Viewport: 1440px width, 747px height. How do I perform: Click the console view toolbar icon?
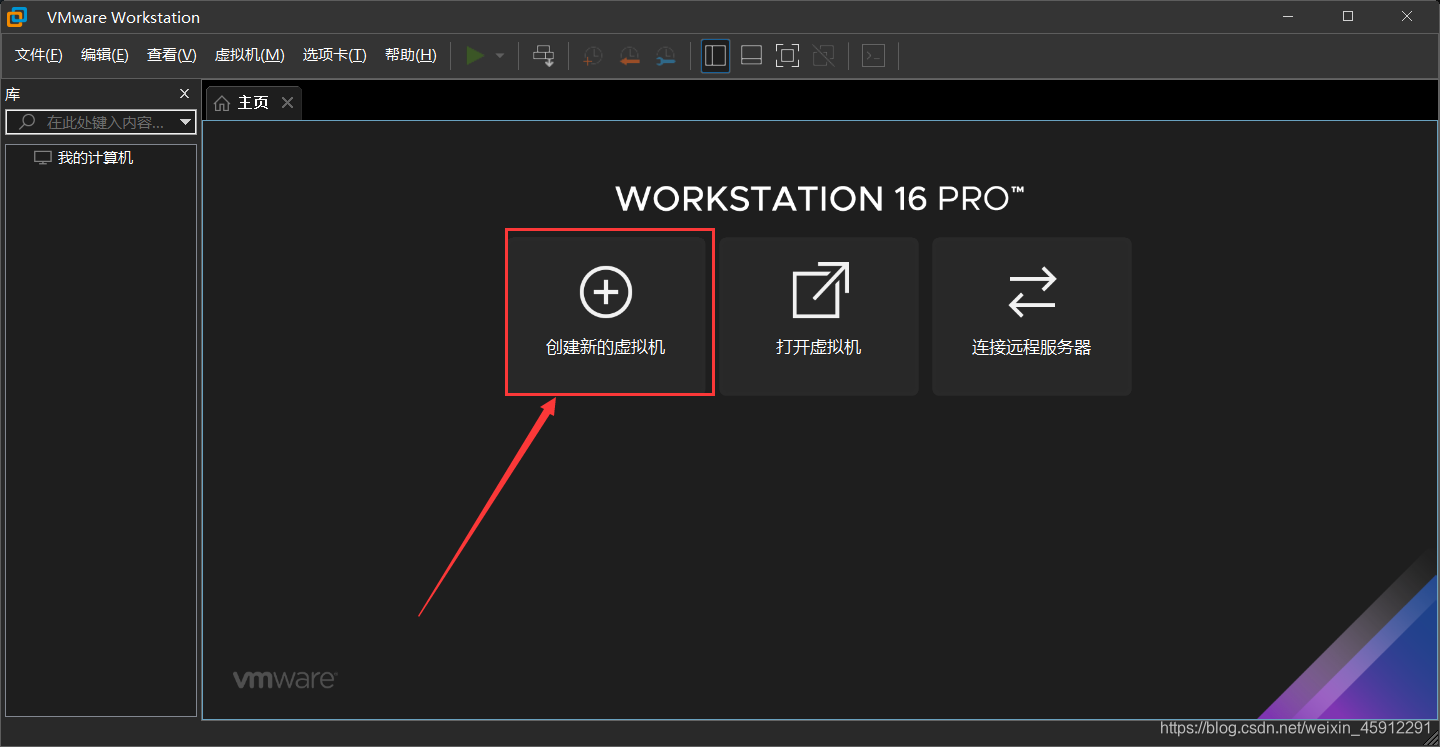[x=873, y=56]
